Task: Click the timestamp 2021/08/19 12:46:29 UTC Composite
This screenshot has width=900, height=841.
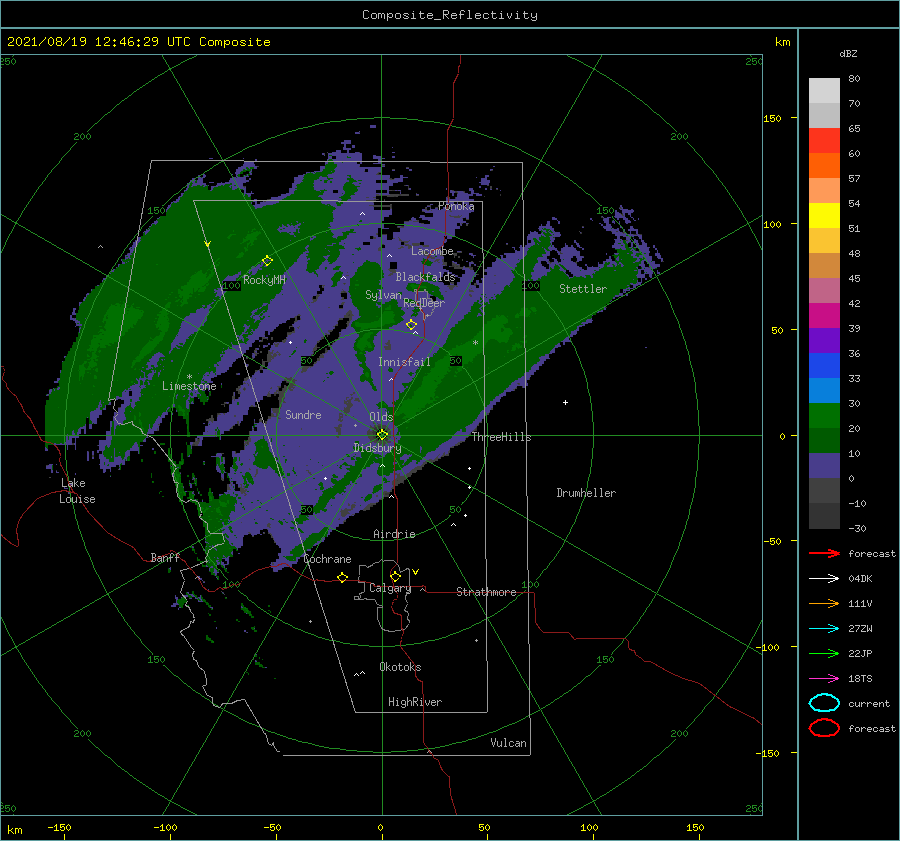Action: [x=138, y=42]
